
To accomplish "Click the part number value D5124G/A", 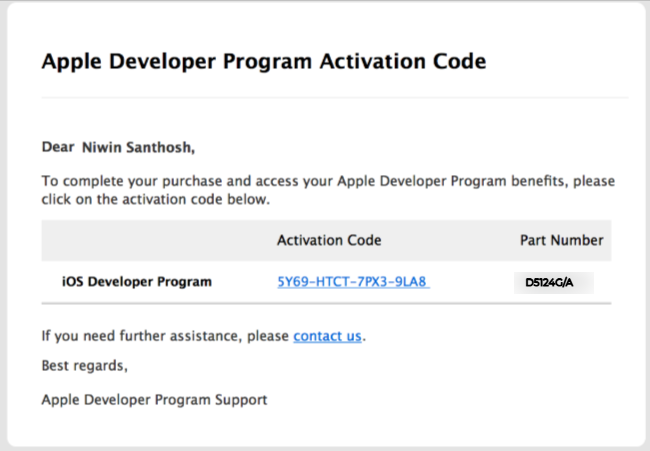I will click(x=552, y=283).
